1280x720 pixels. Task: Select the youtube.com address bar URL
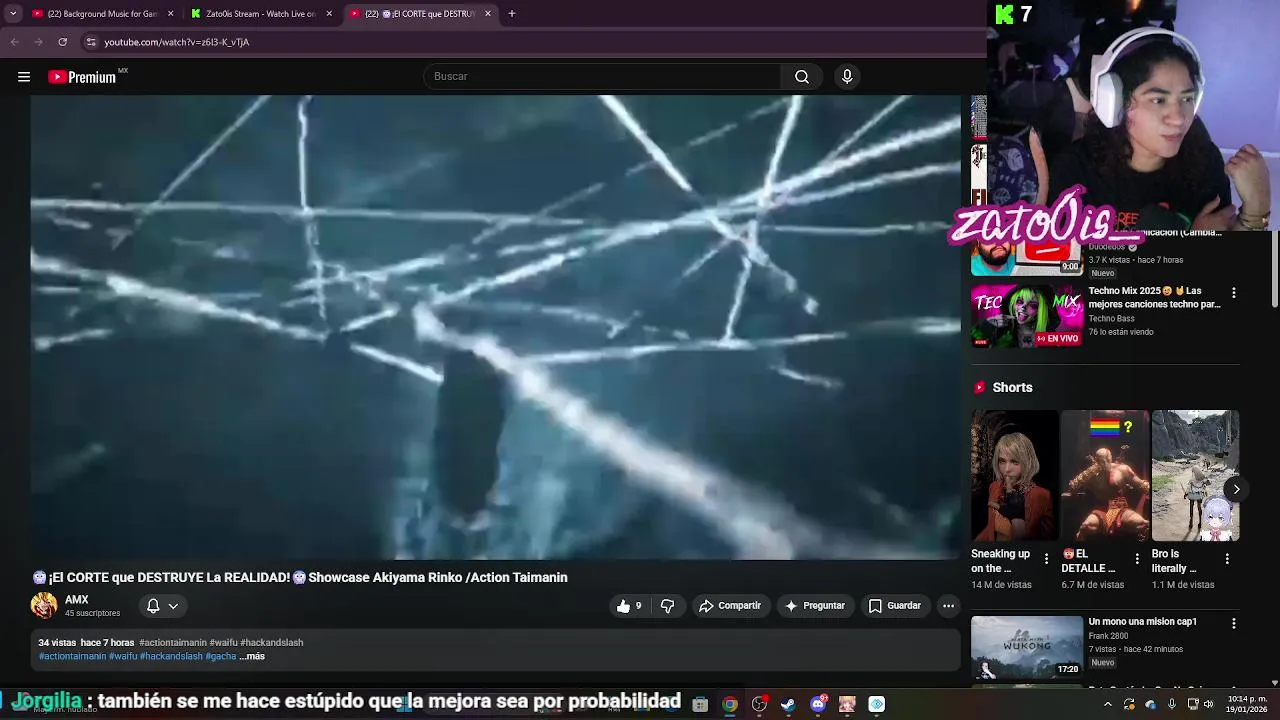pos(177,42)
